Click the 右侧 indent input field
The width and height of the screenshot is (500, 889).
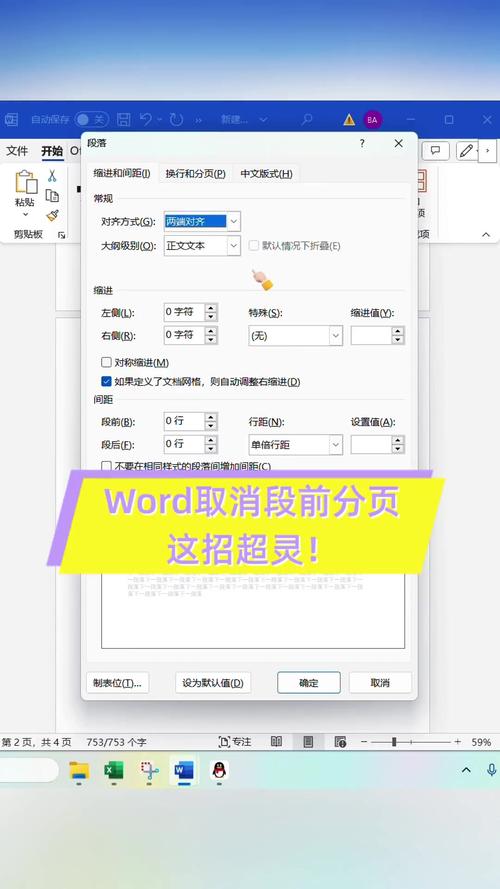point(184,335)
